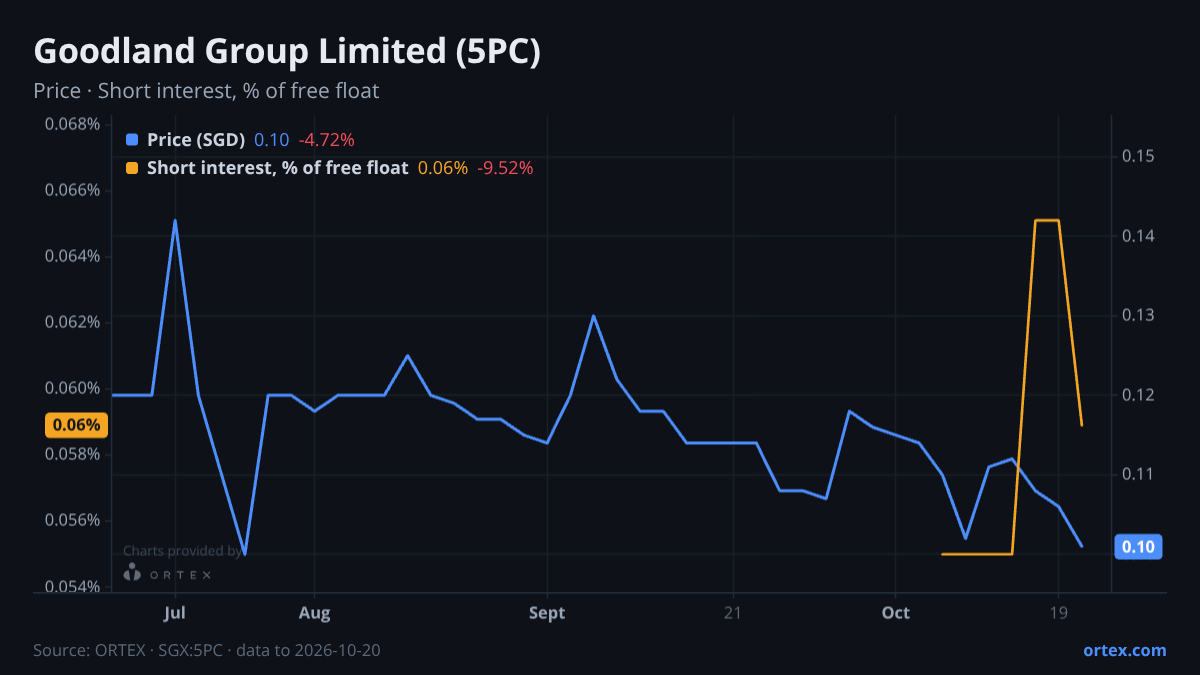Click the 0.11 right axis label

(x=1138, y=474)
